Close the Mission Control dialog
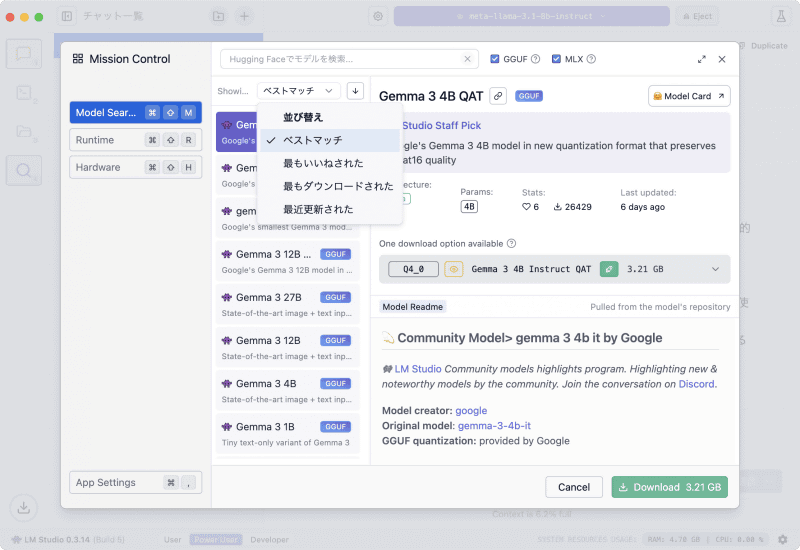 [722, 59]
